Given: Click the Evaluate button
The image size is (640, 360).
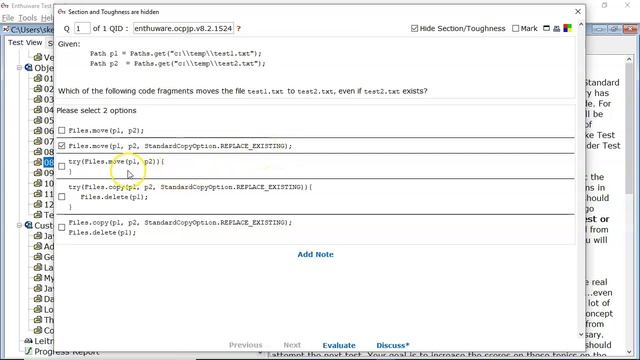Looking at the screenshot, I should tap(339, 345).
